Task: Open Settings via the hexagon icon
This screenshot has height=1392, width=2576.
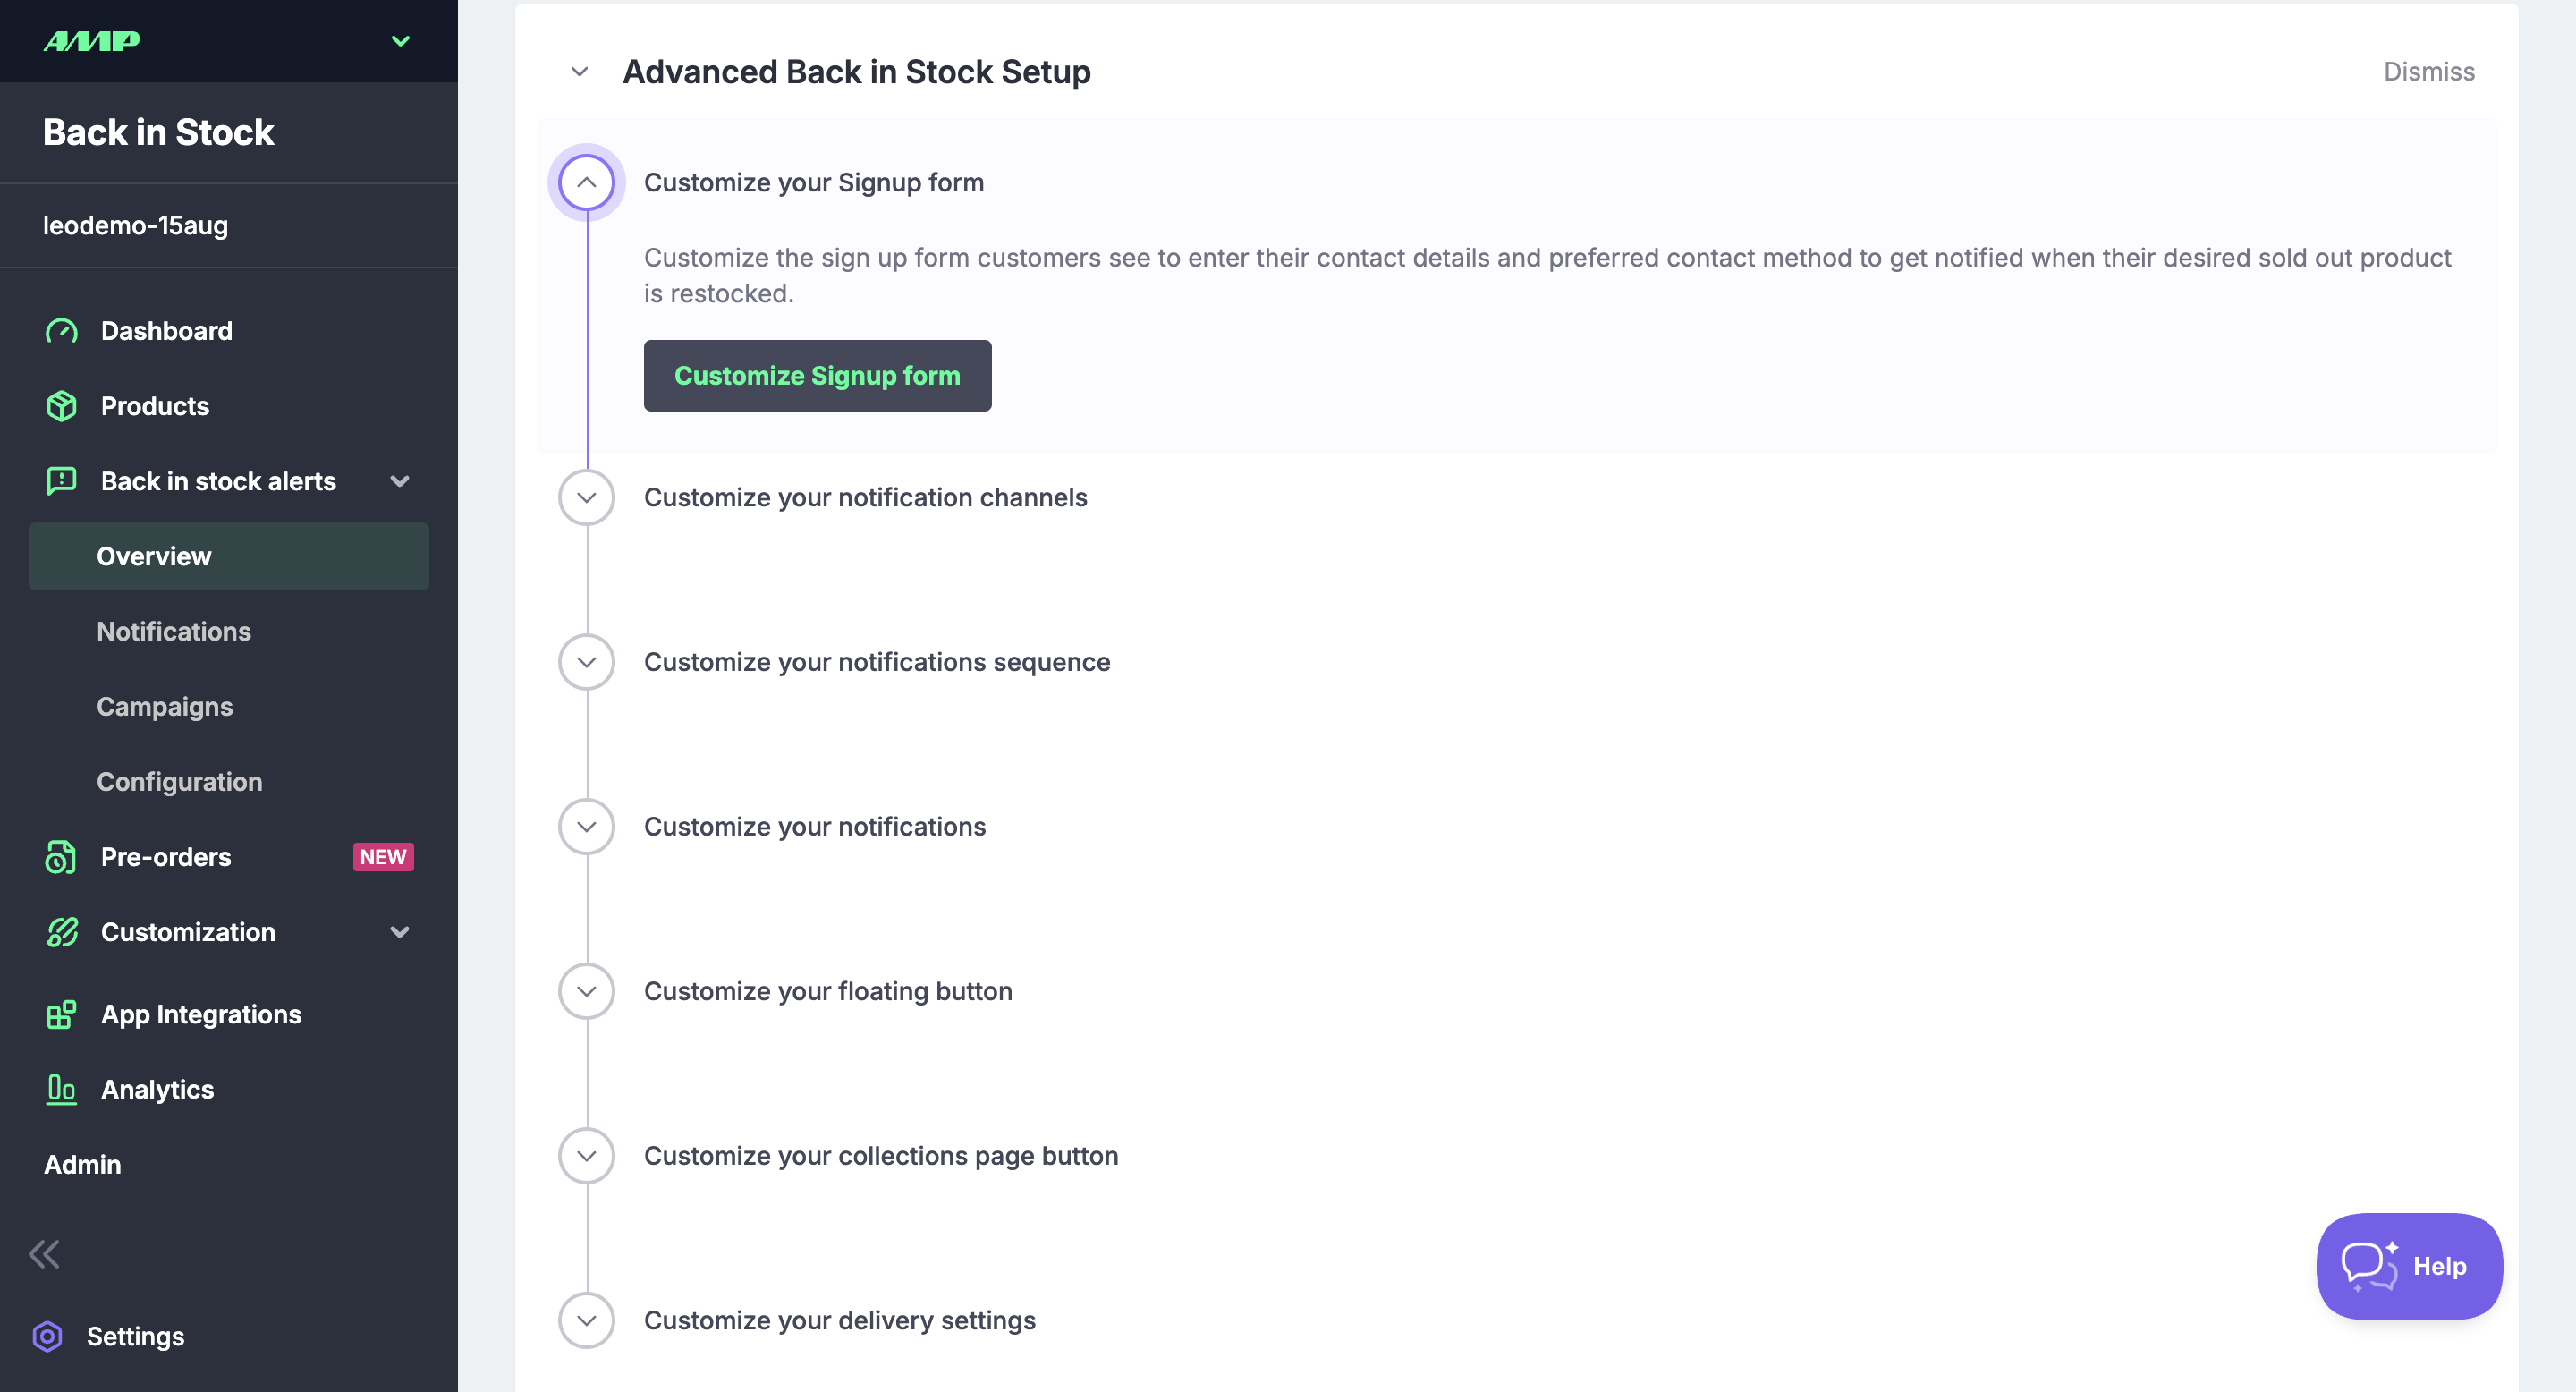Action: [47, 1336]
